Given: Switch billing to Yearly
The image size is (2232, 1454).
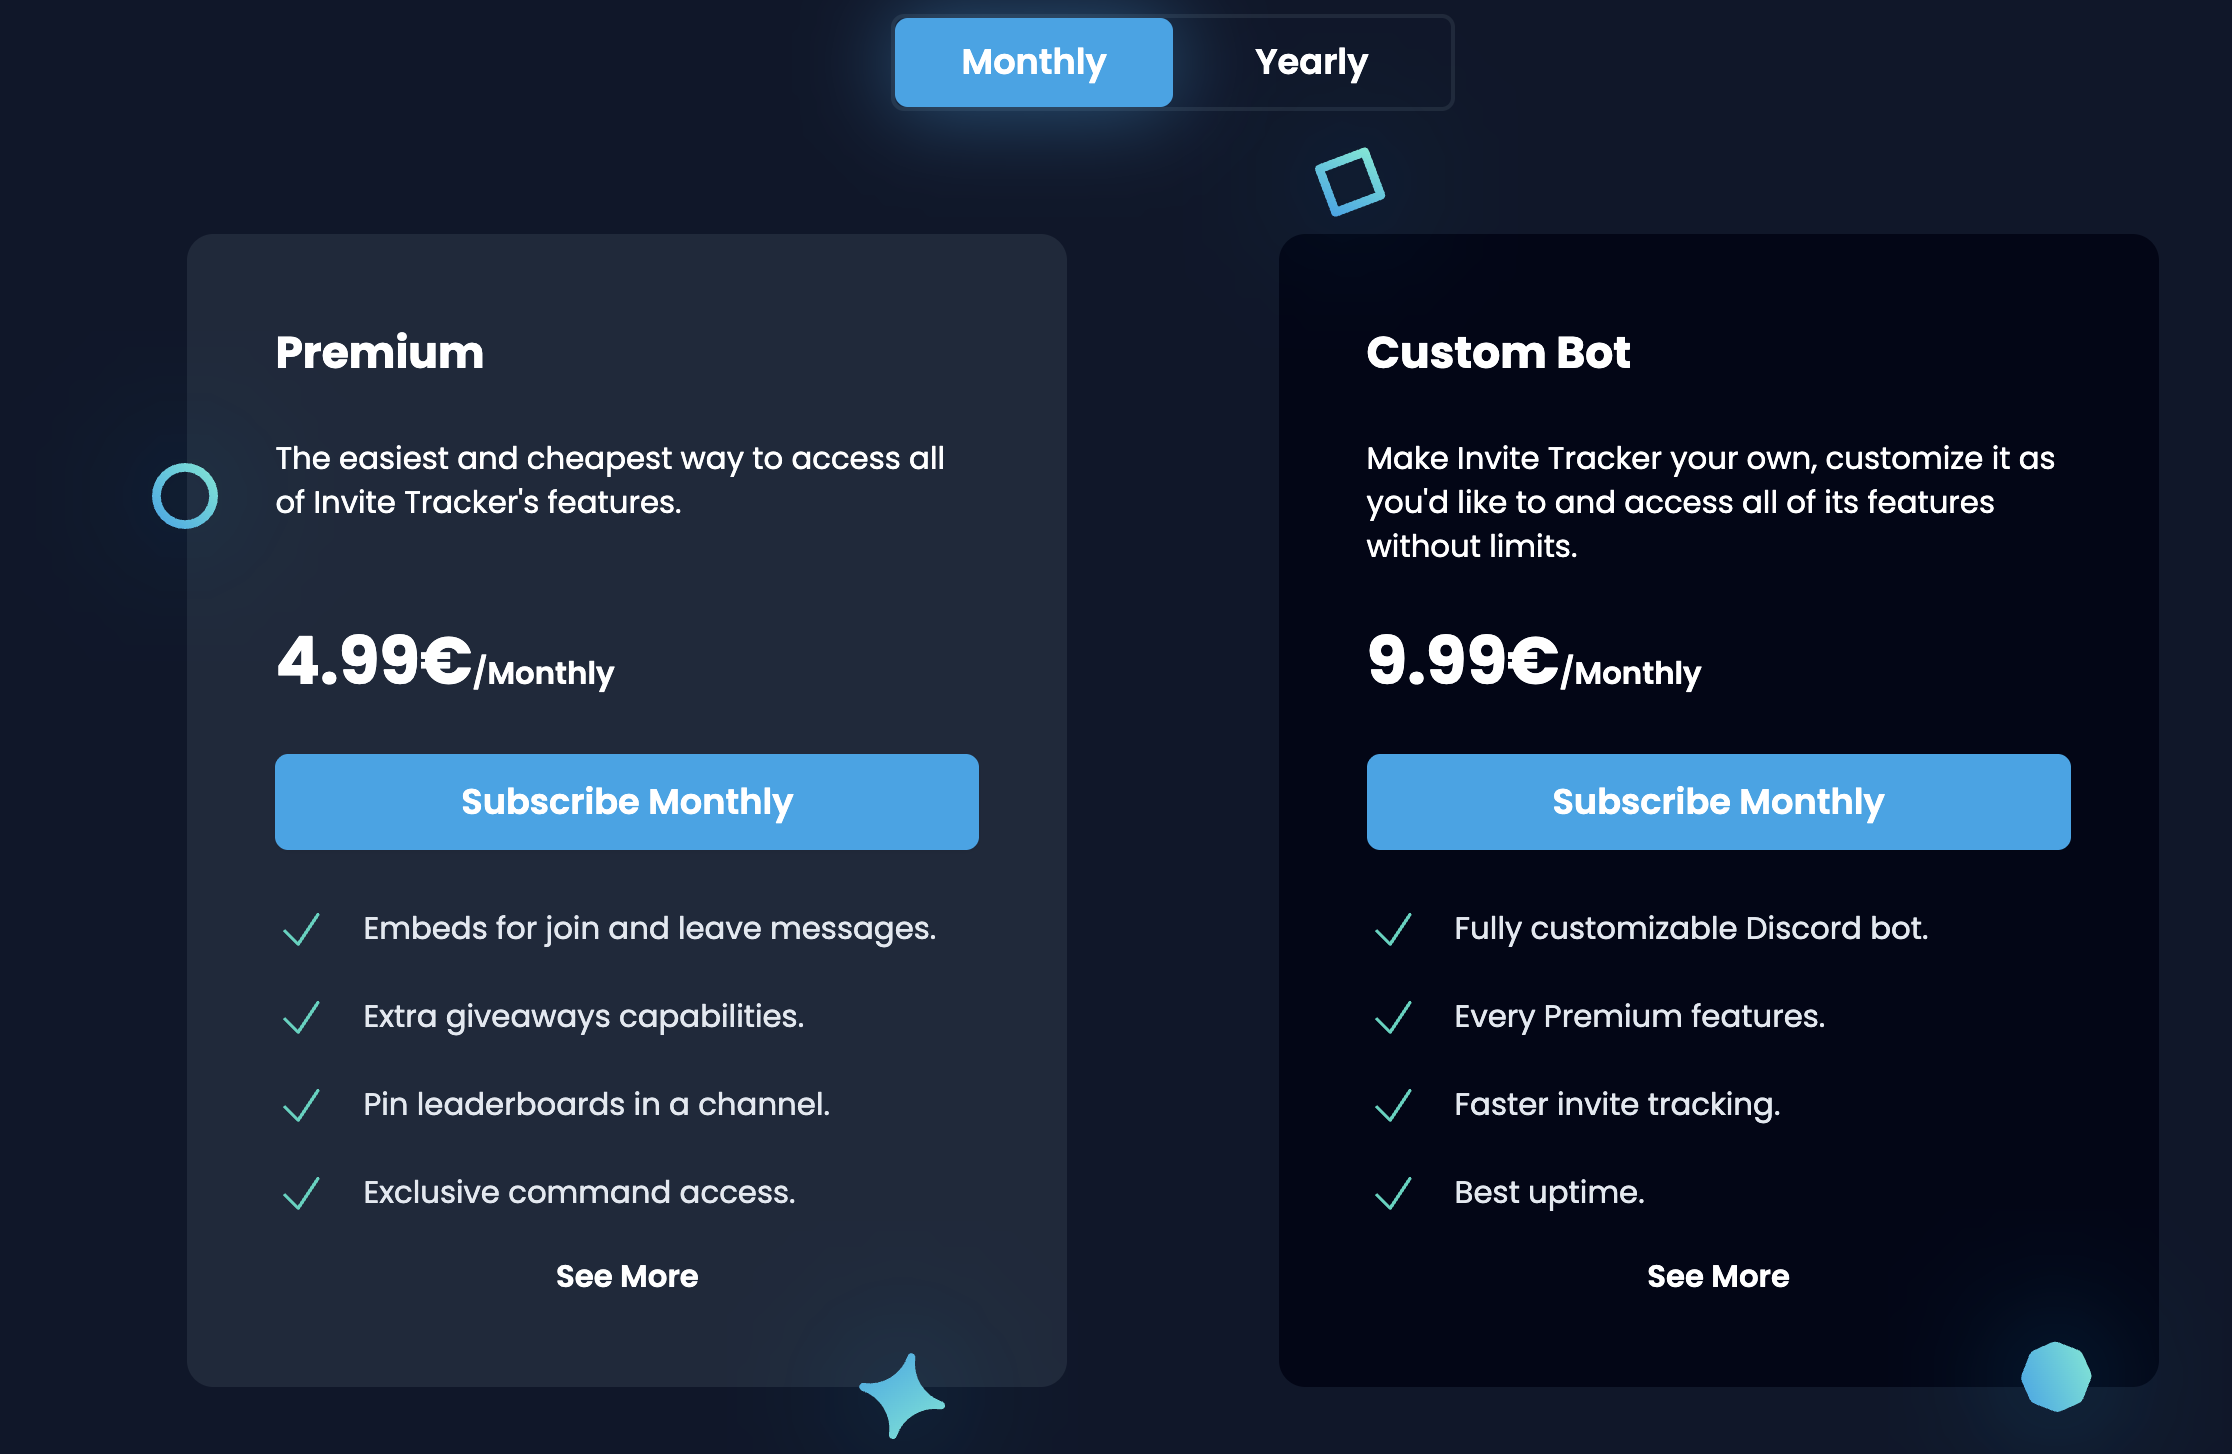Looking at the screenshot, I should pos(1311,62).
